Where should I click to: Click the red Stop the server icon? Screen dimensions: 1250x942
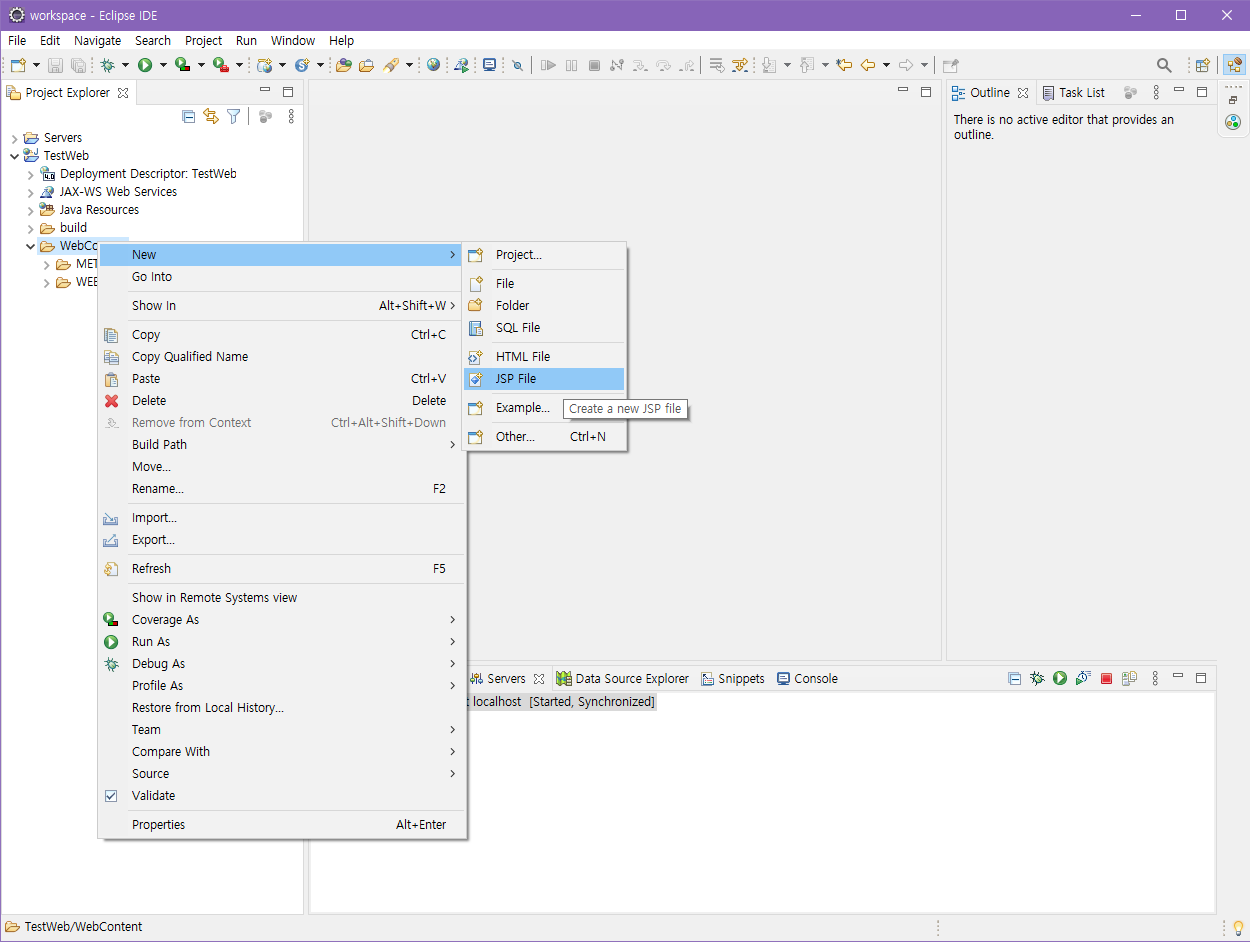click(x=1106, y=678)
